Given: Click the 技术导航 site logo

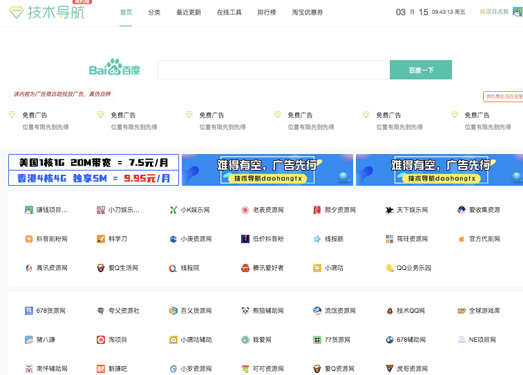Looking at the screenshot, I should click(x=47, y=12).
